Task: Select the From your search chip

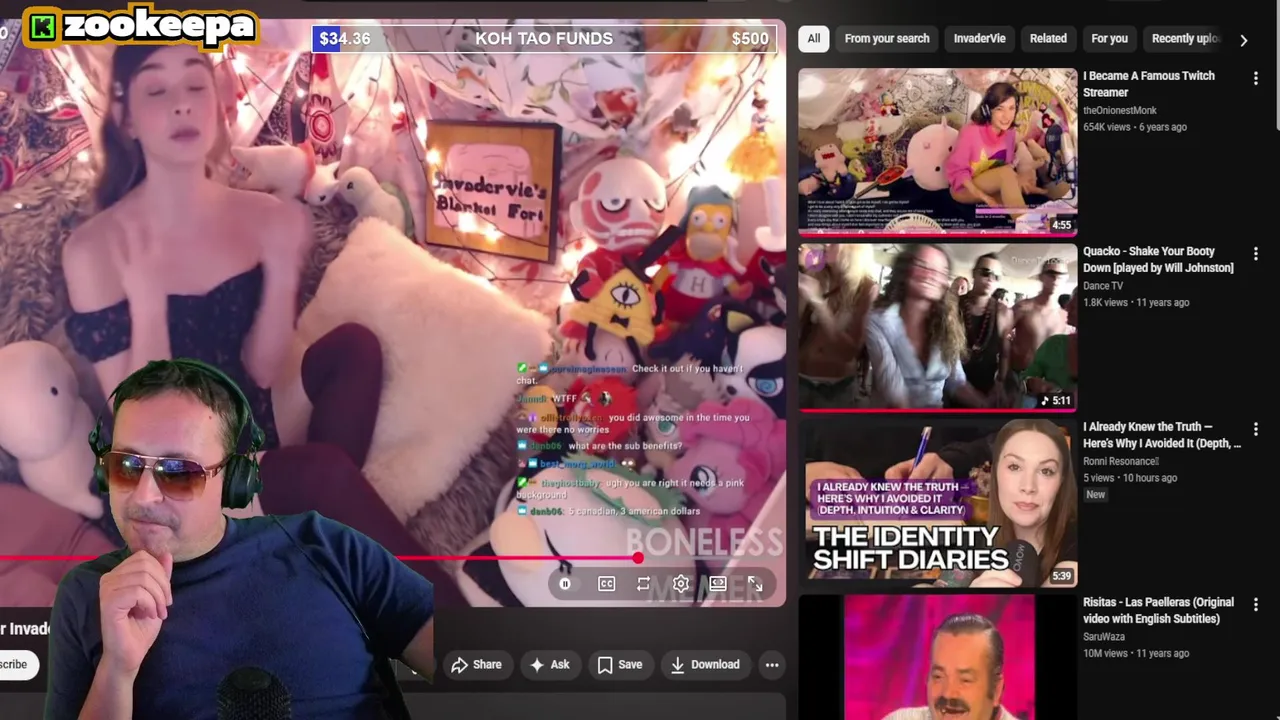Action: [x=887, y=39]
